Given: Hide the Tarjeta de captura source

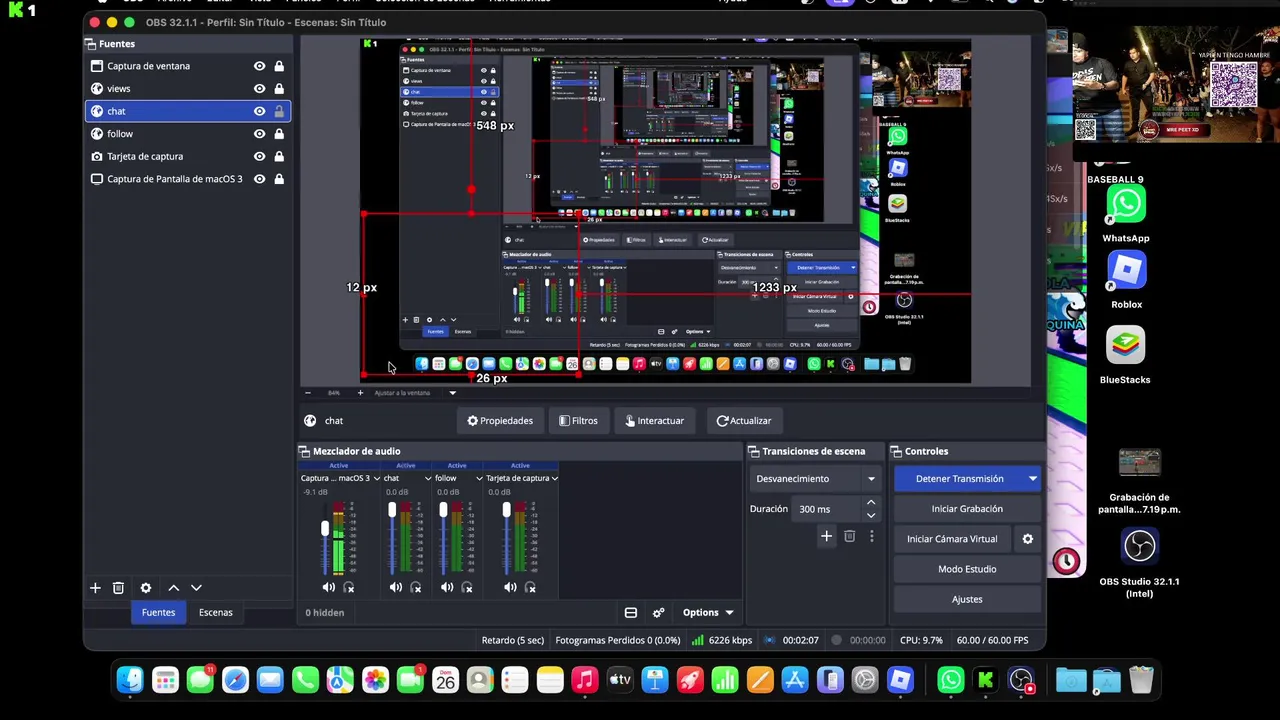Looking at the screenshot, I should [259, 156].
